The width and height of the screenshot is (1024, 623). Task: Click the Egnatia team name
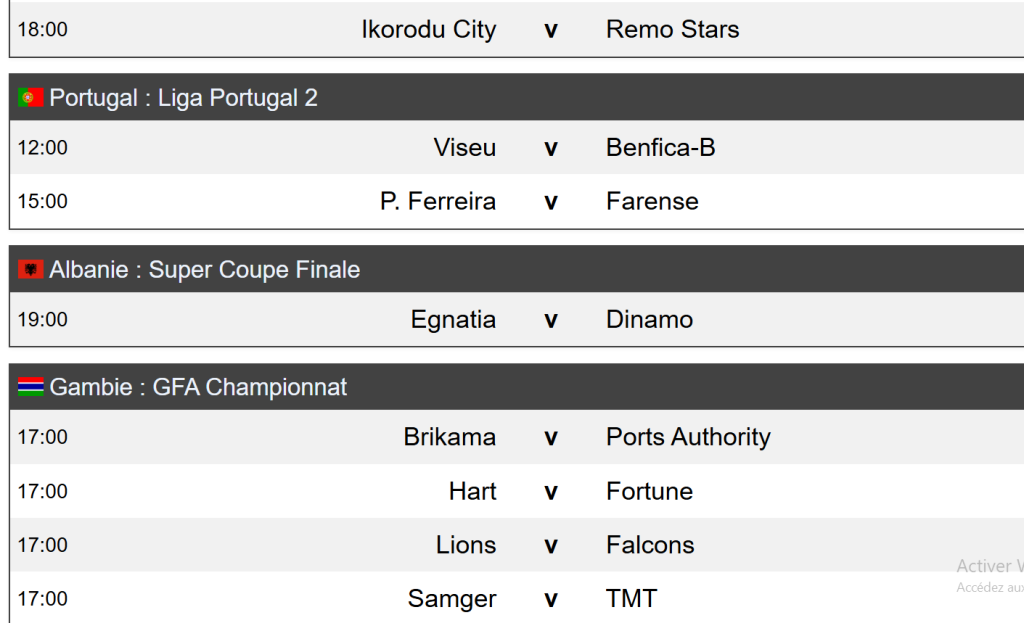click(x=453, y=320)
